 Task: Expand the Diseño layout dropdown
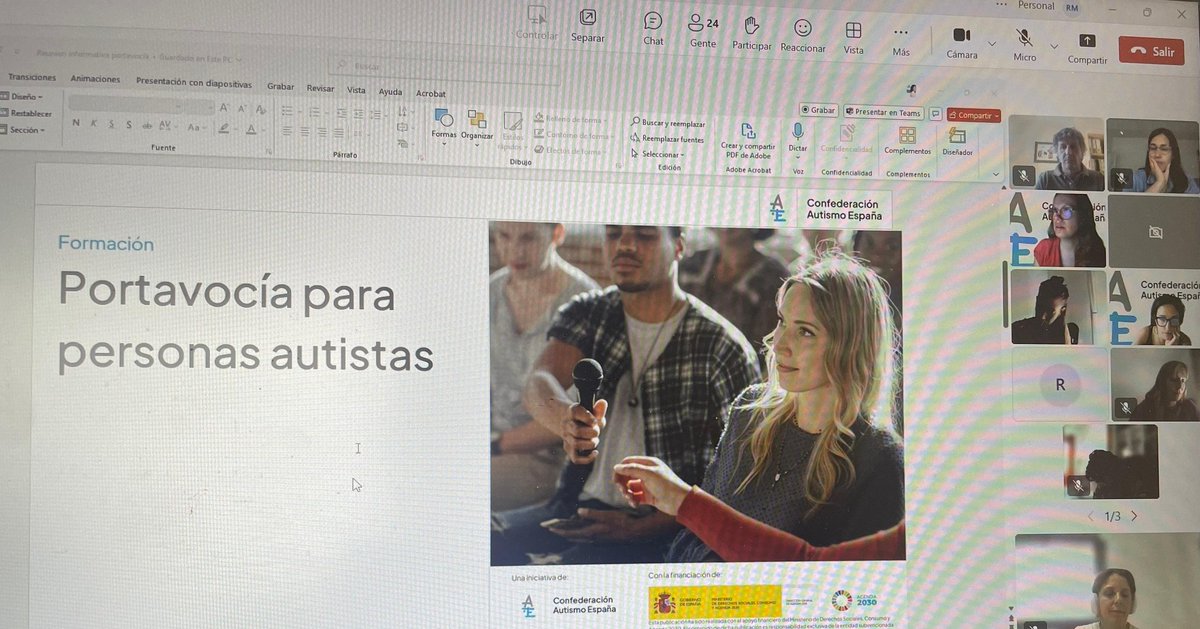point(24,97)
